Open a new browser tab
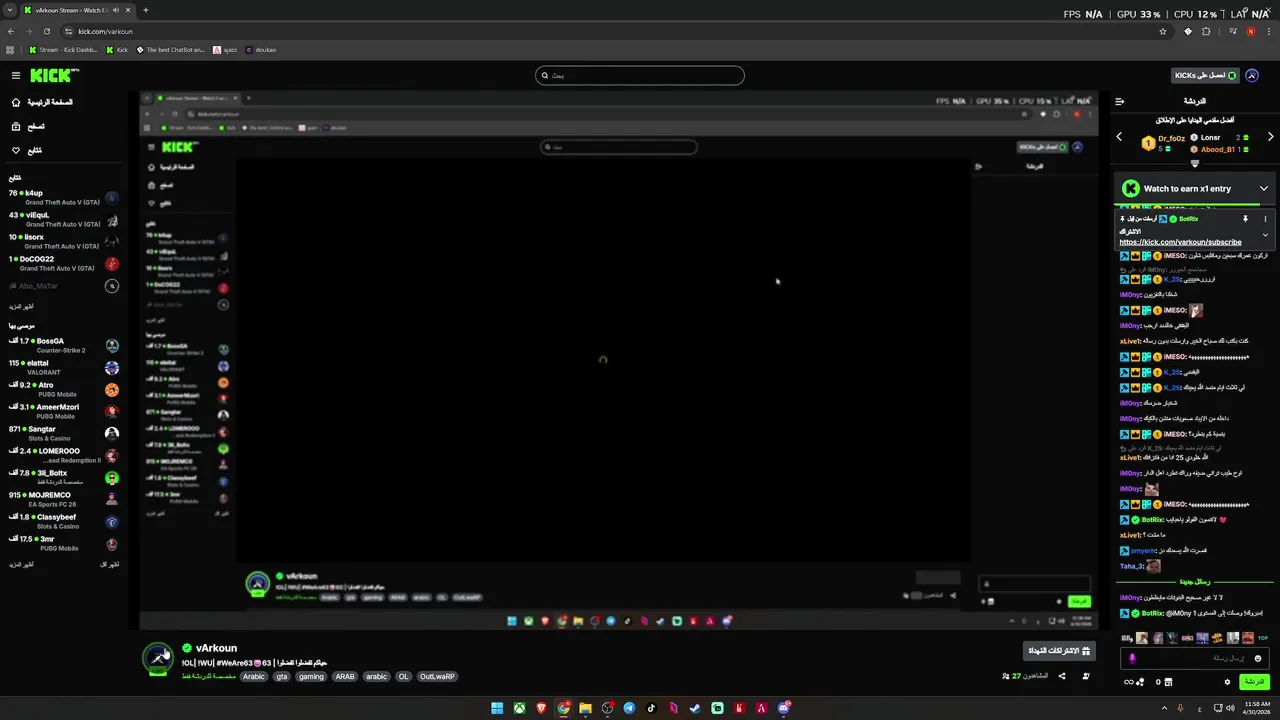Image resolution: width=1280 pixels, height=720 pixels. coord(146,10)
